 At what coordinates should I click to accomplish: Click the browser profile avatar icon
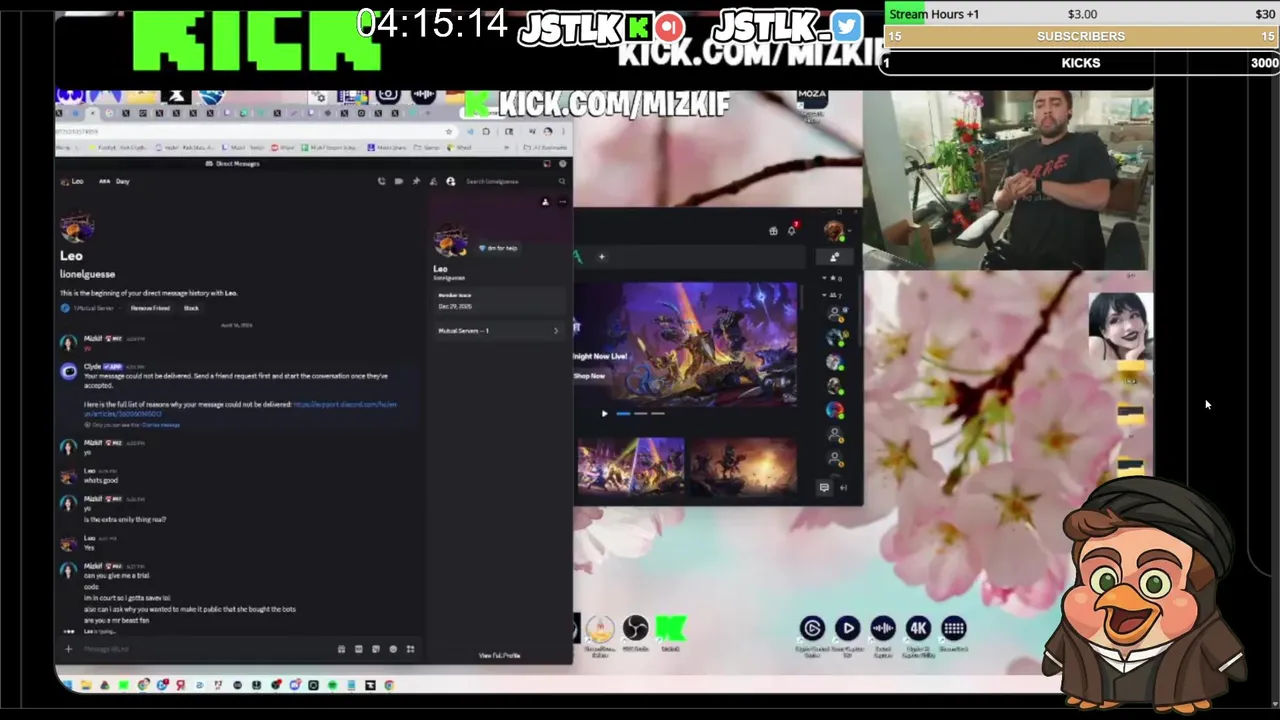[548, 131]
